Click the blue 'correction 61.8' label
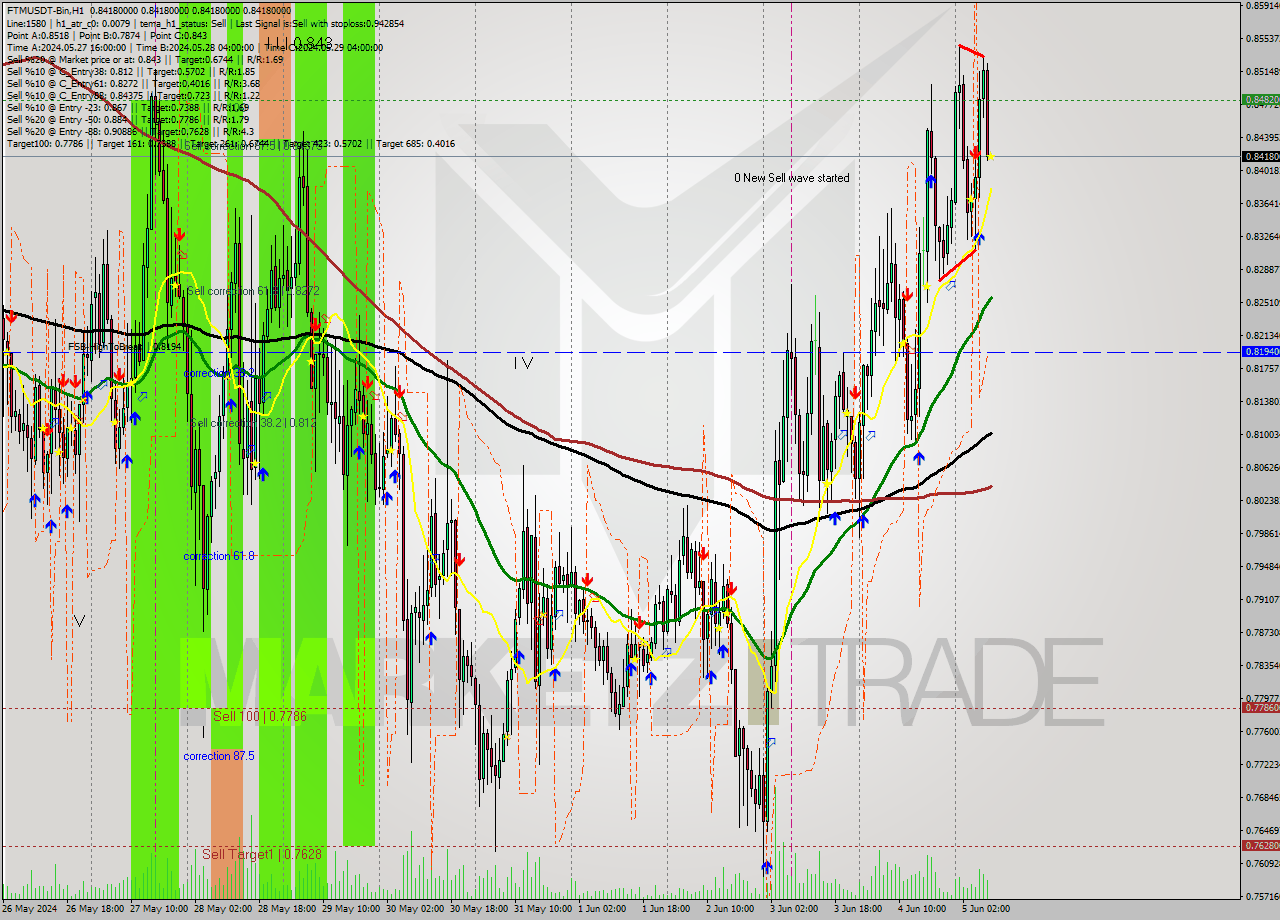This screenshot has height=920, width=1280. 219,556
